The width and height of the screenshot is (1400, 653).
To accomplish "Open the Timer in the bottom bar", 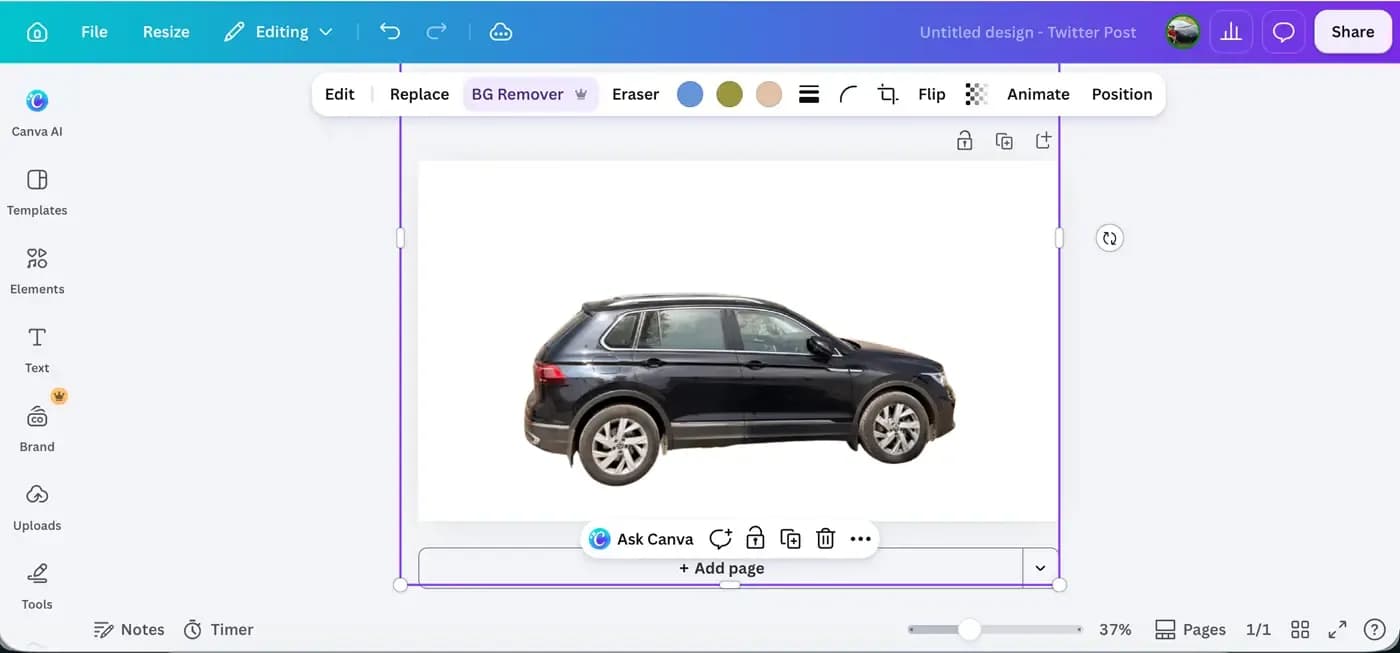I will pos(218,629).
